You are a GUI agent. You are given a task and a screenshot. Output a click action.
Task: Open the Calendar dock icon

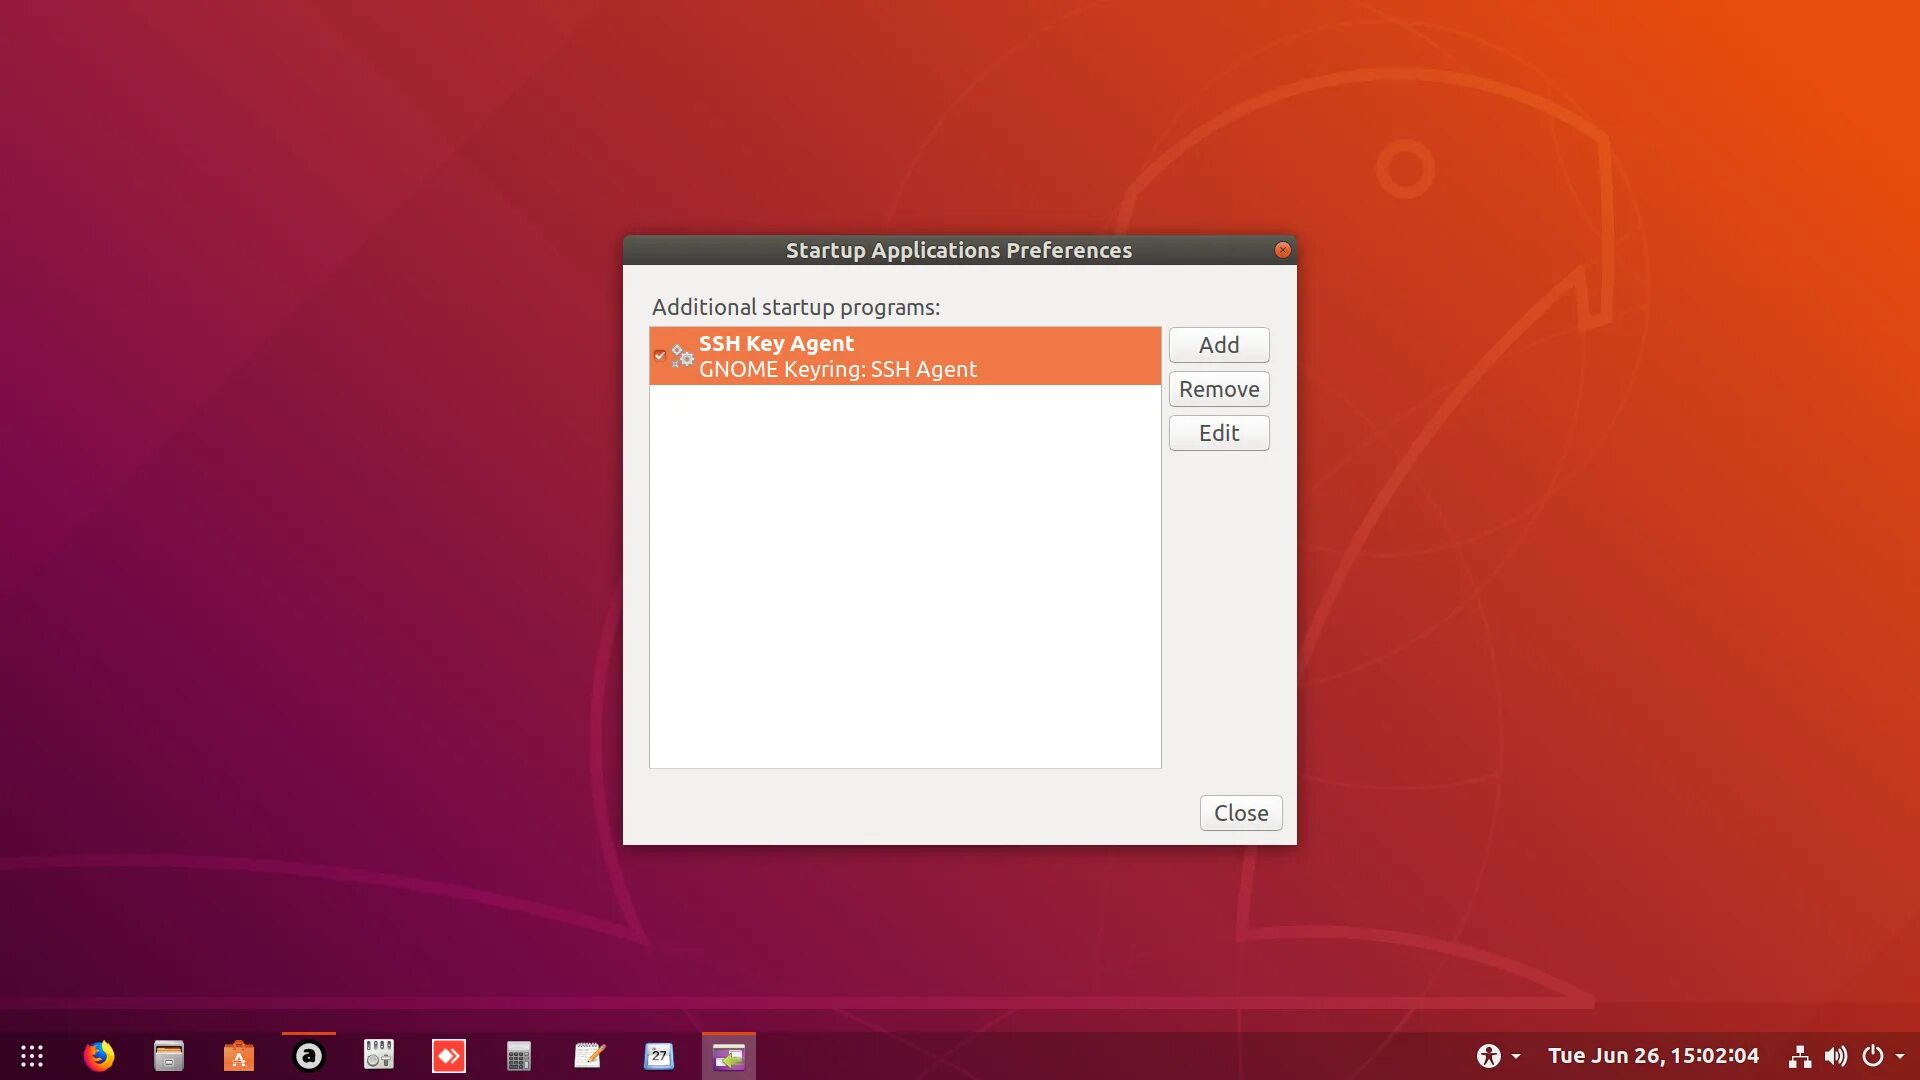(x=659, y=1056)
